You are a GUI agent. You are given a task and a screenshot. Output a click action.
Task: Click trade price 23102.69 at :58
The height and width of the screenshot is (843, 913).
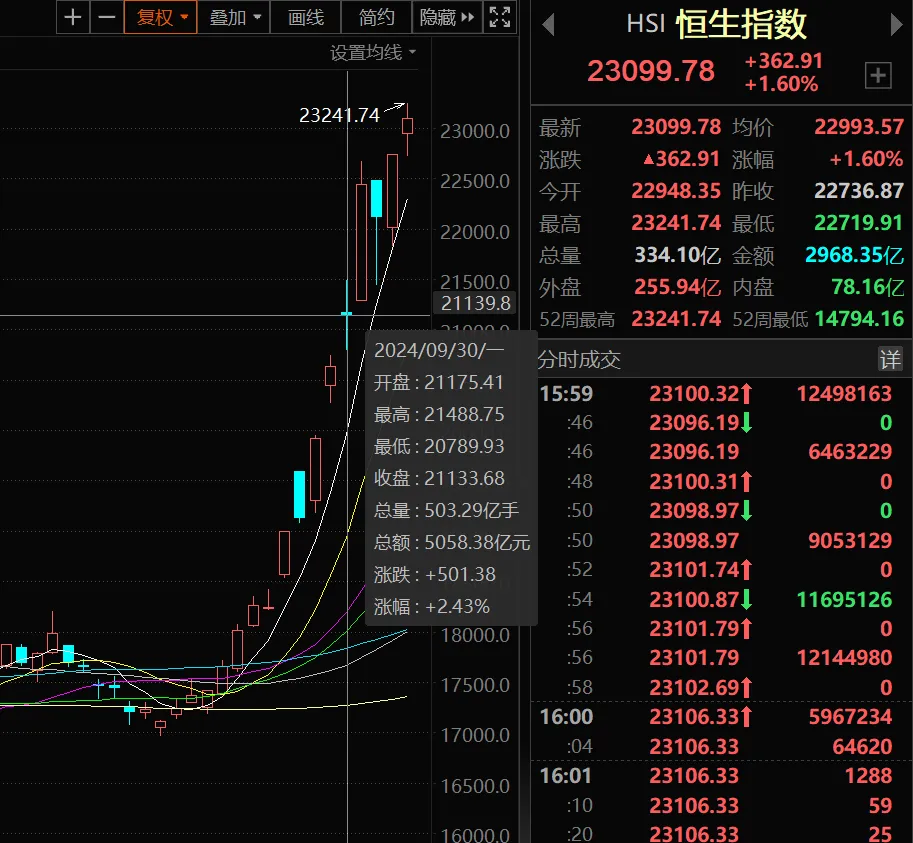694,688
